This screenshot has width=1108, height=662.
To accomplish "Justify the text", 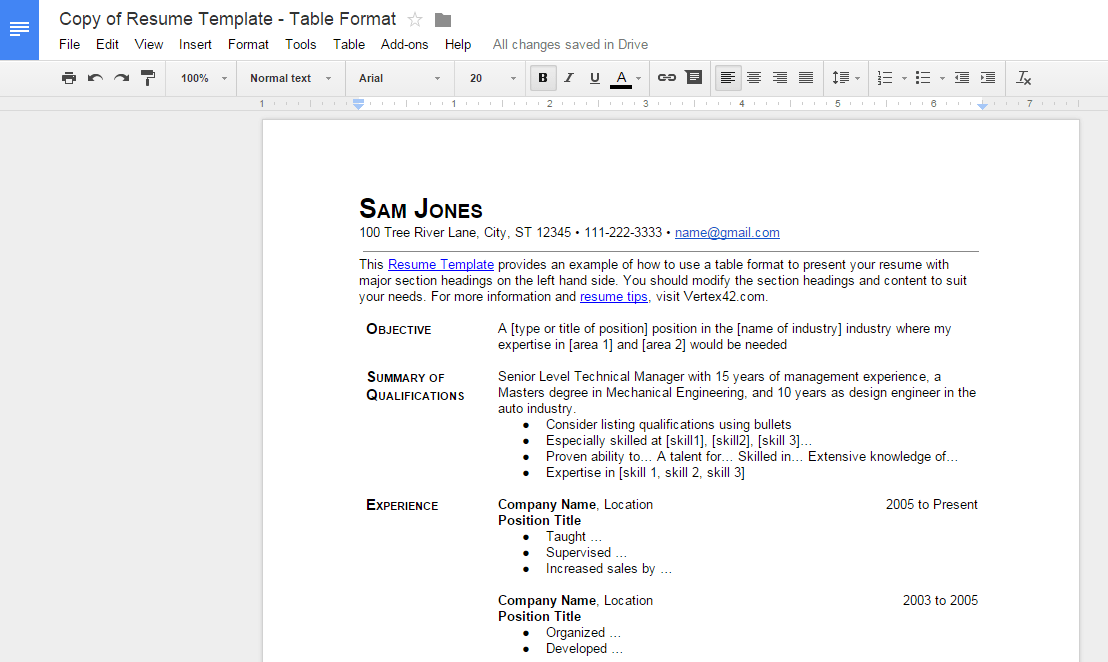I will click(806, 78).
